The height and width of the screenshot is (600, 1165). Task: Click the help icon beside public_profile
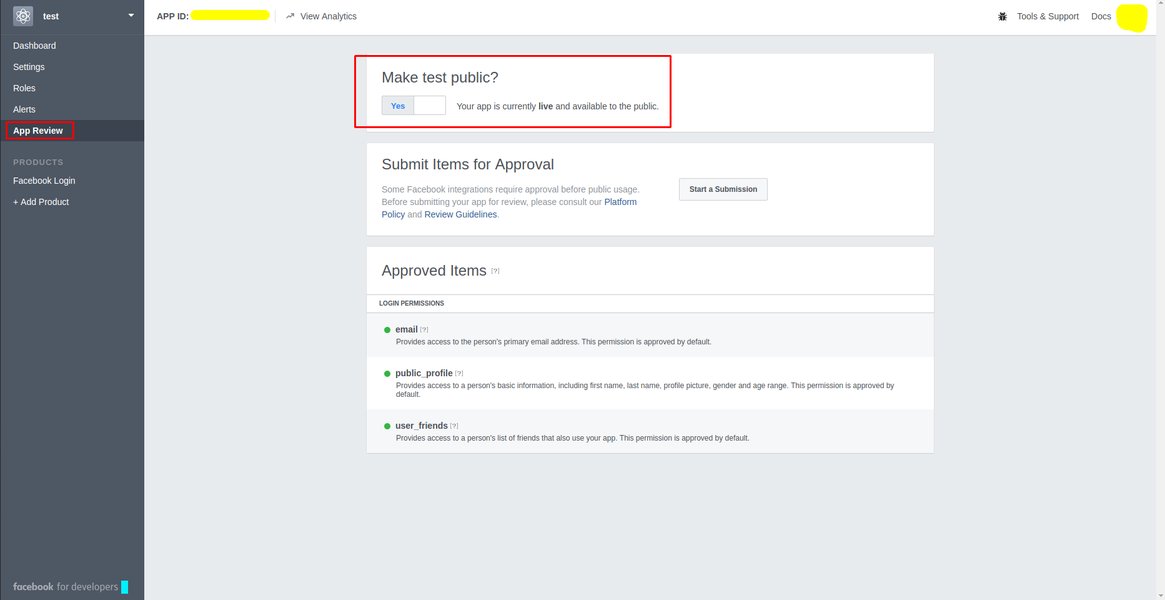tap(459, 372)
